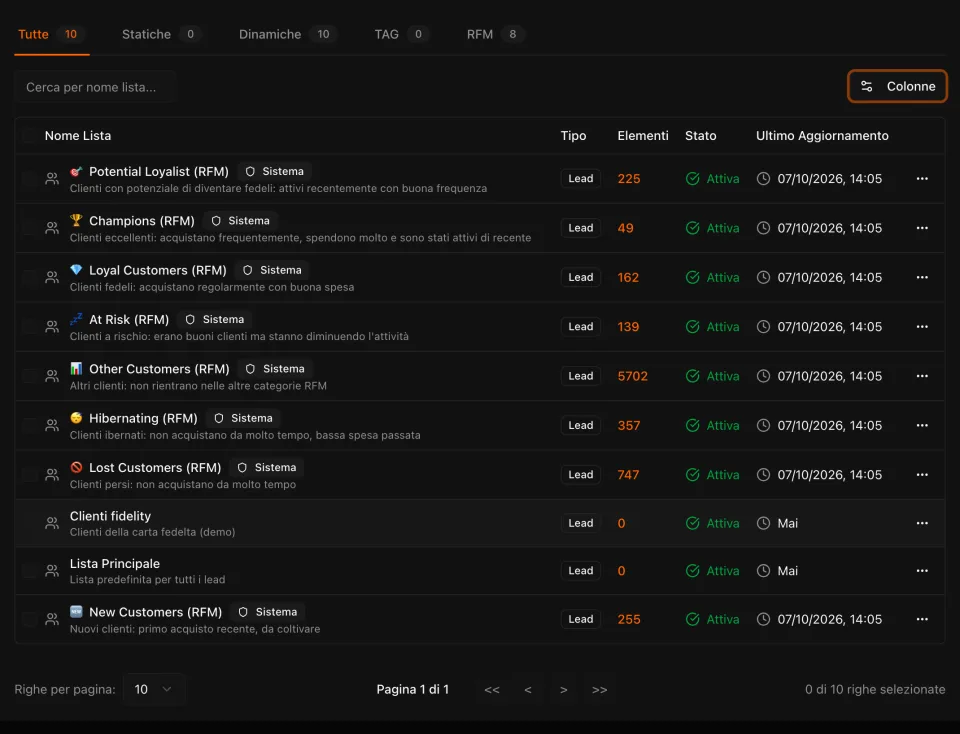Click the green check icon in At Risk row
Screen dimensions: 960x734
click(692, 327)
